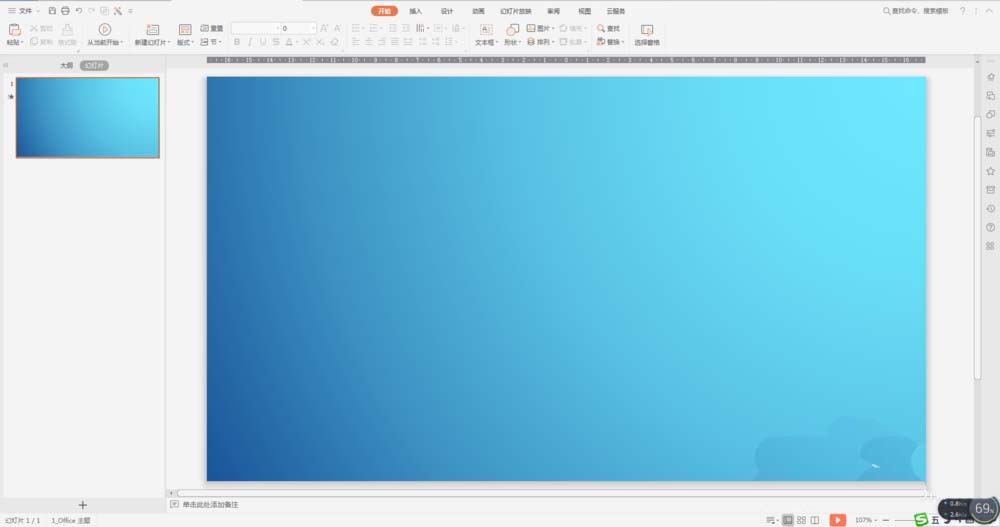Open the font color dropdown arrow

(297, 42)
